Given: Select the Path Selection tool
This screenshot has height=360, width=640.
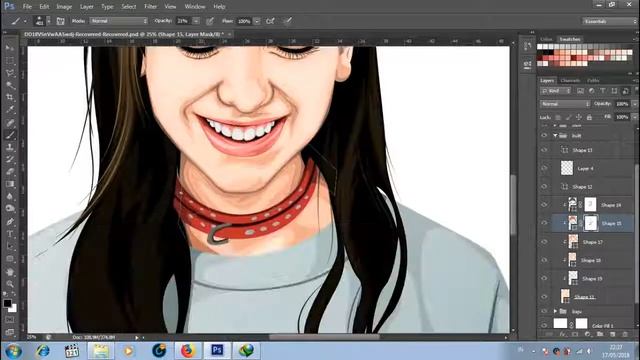Looking at the screenshot, I should pyautogui.click(x=10, y=247).
